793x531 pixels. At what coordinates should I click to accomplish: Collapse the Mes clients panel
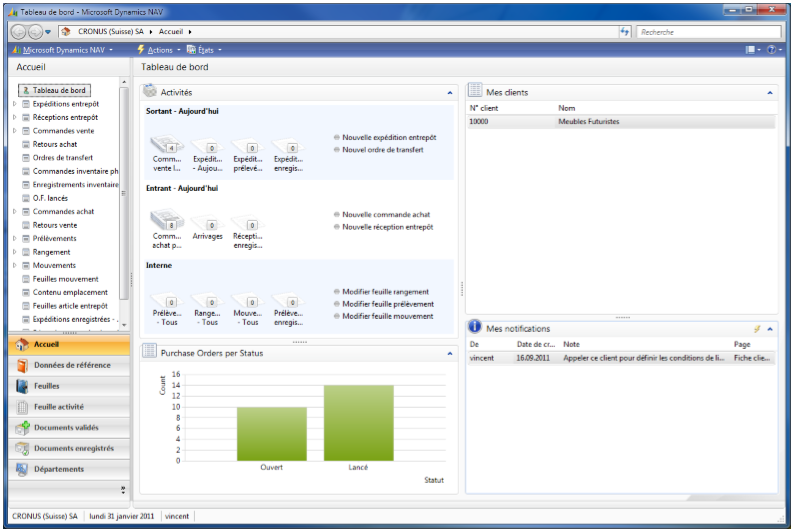(x=770, y=93)
